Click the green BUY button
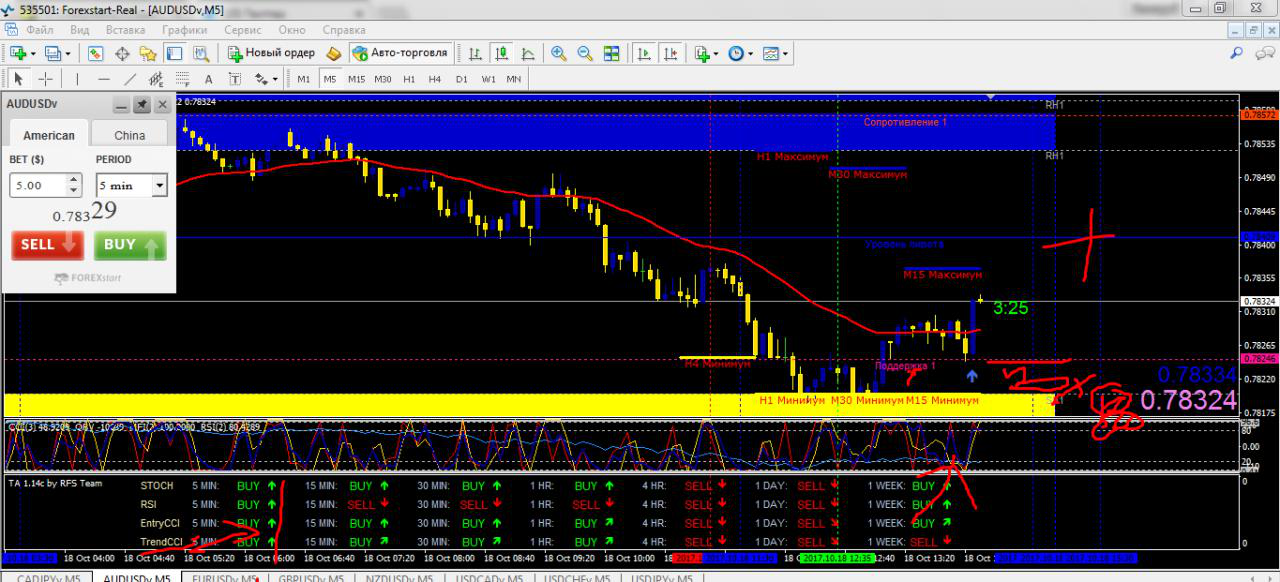The width and height of the screenshot is (1280, 582). pos(129,245)
